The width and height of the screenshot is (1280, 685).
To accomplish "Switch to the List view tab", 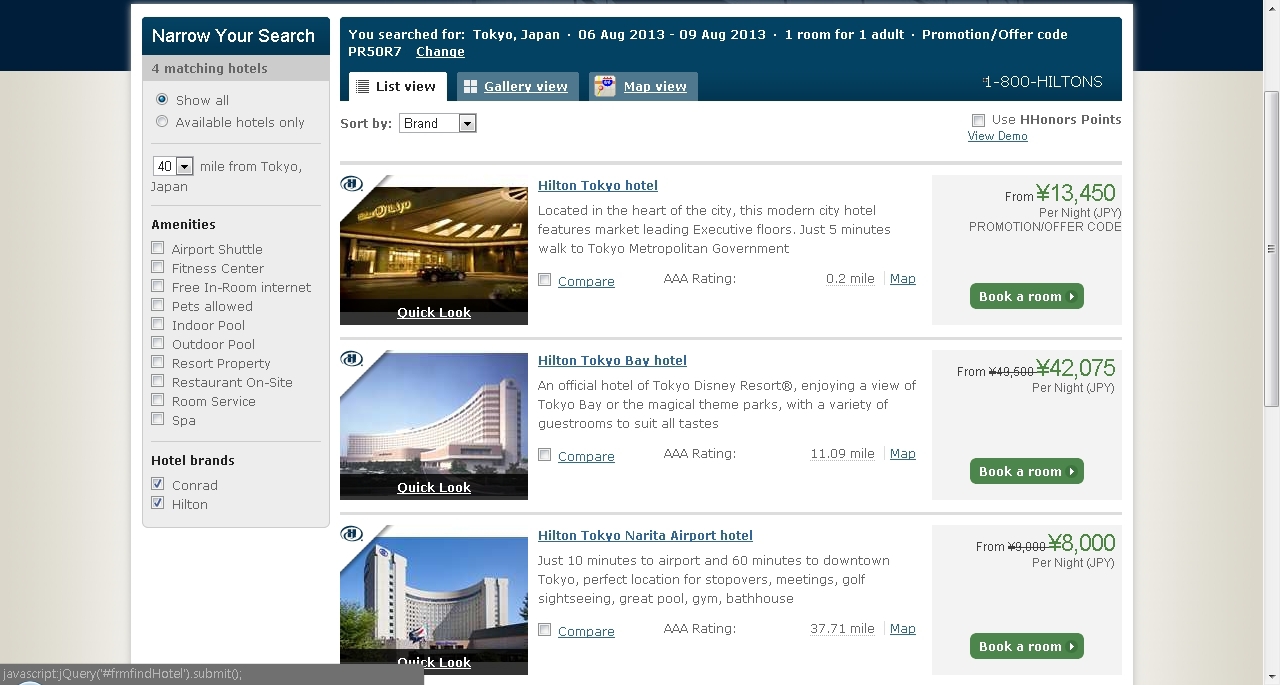I will click(x=398, y=86).
